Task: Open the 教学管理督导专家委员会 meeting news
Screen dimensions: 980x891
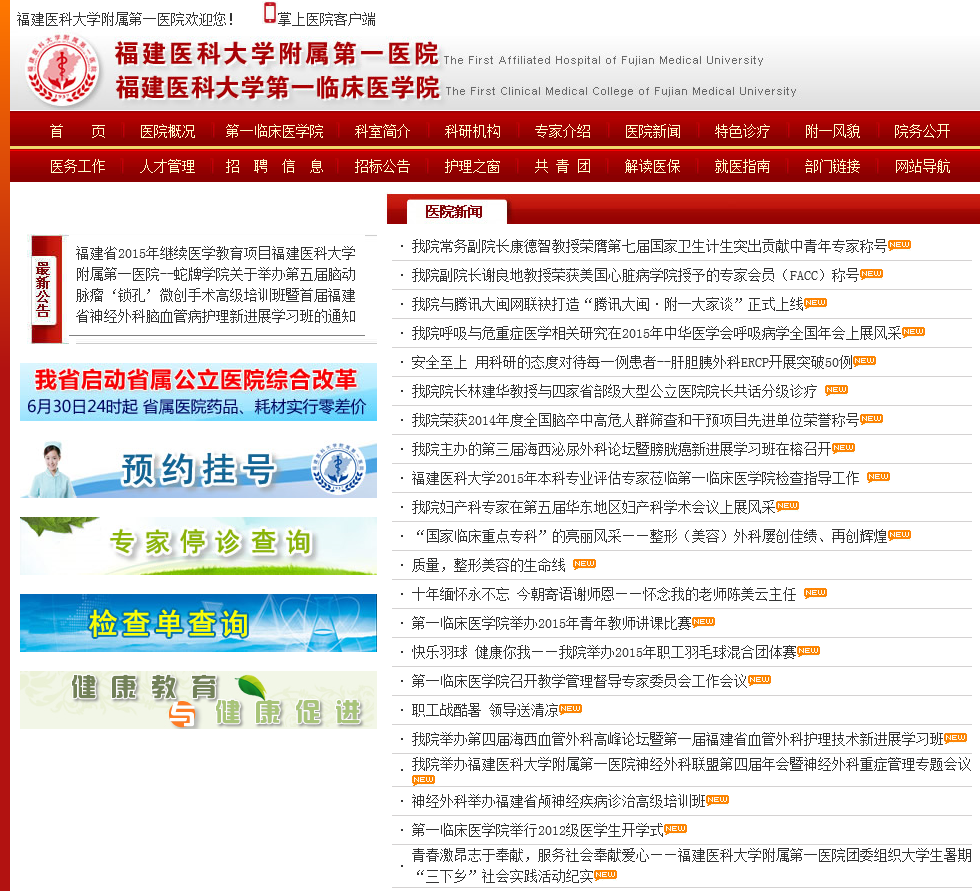Action: 579,681
